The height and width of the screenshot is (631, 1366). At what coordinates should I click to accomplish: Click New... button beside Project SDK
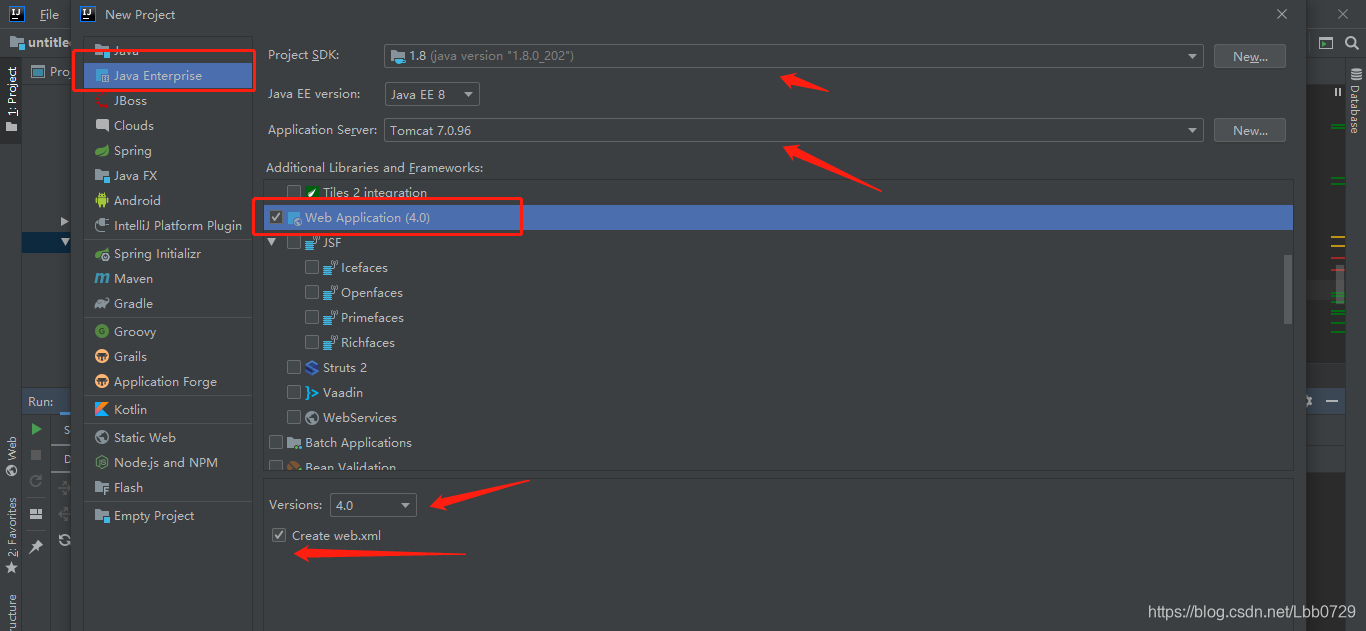pos(1250,57)
